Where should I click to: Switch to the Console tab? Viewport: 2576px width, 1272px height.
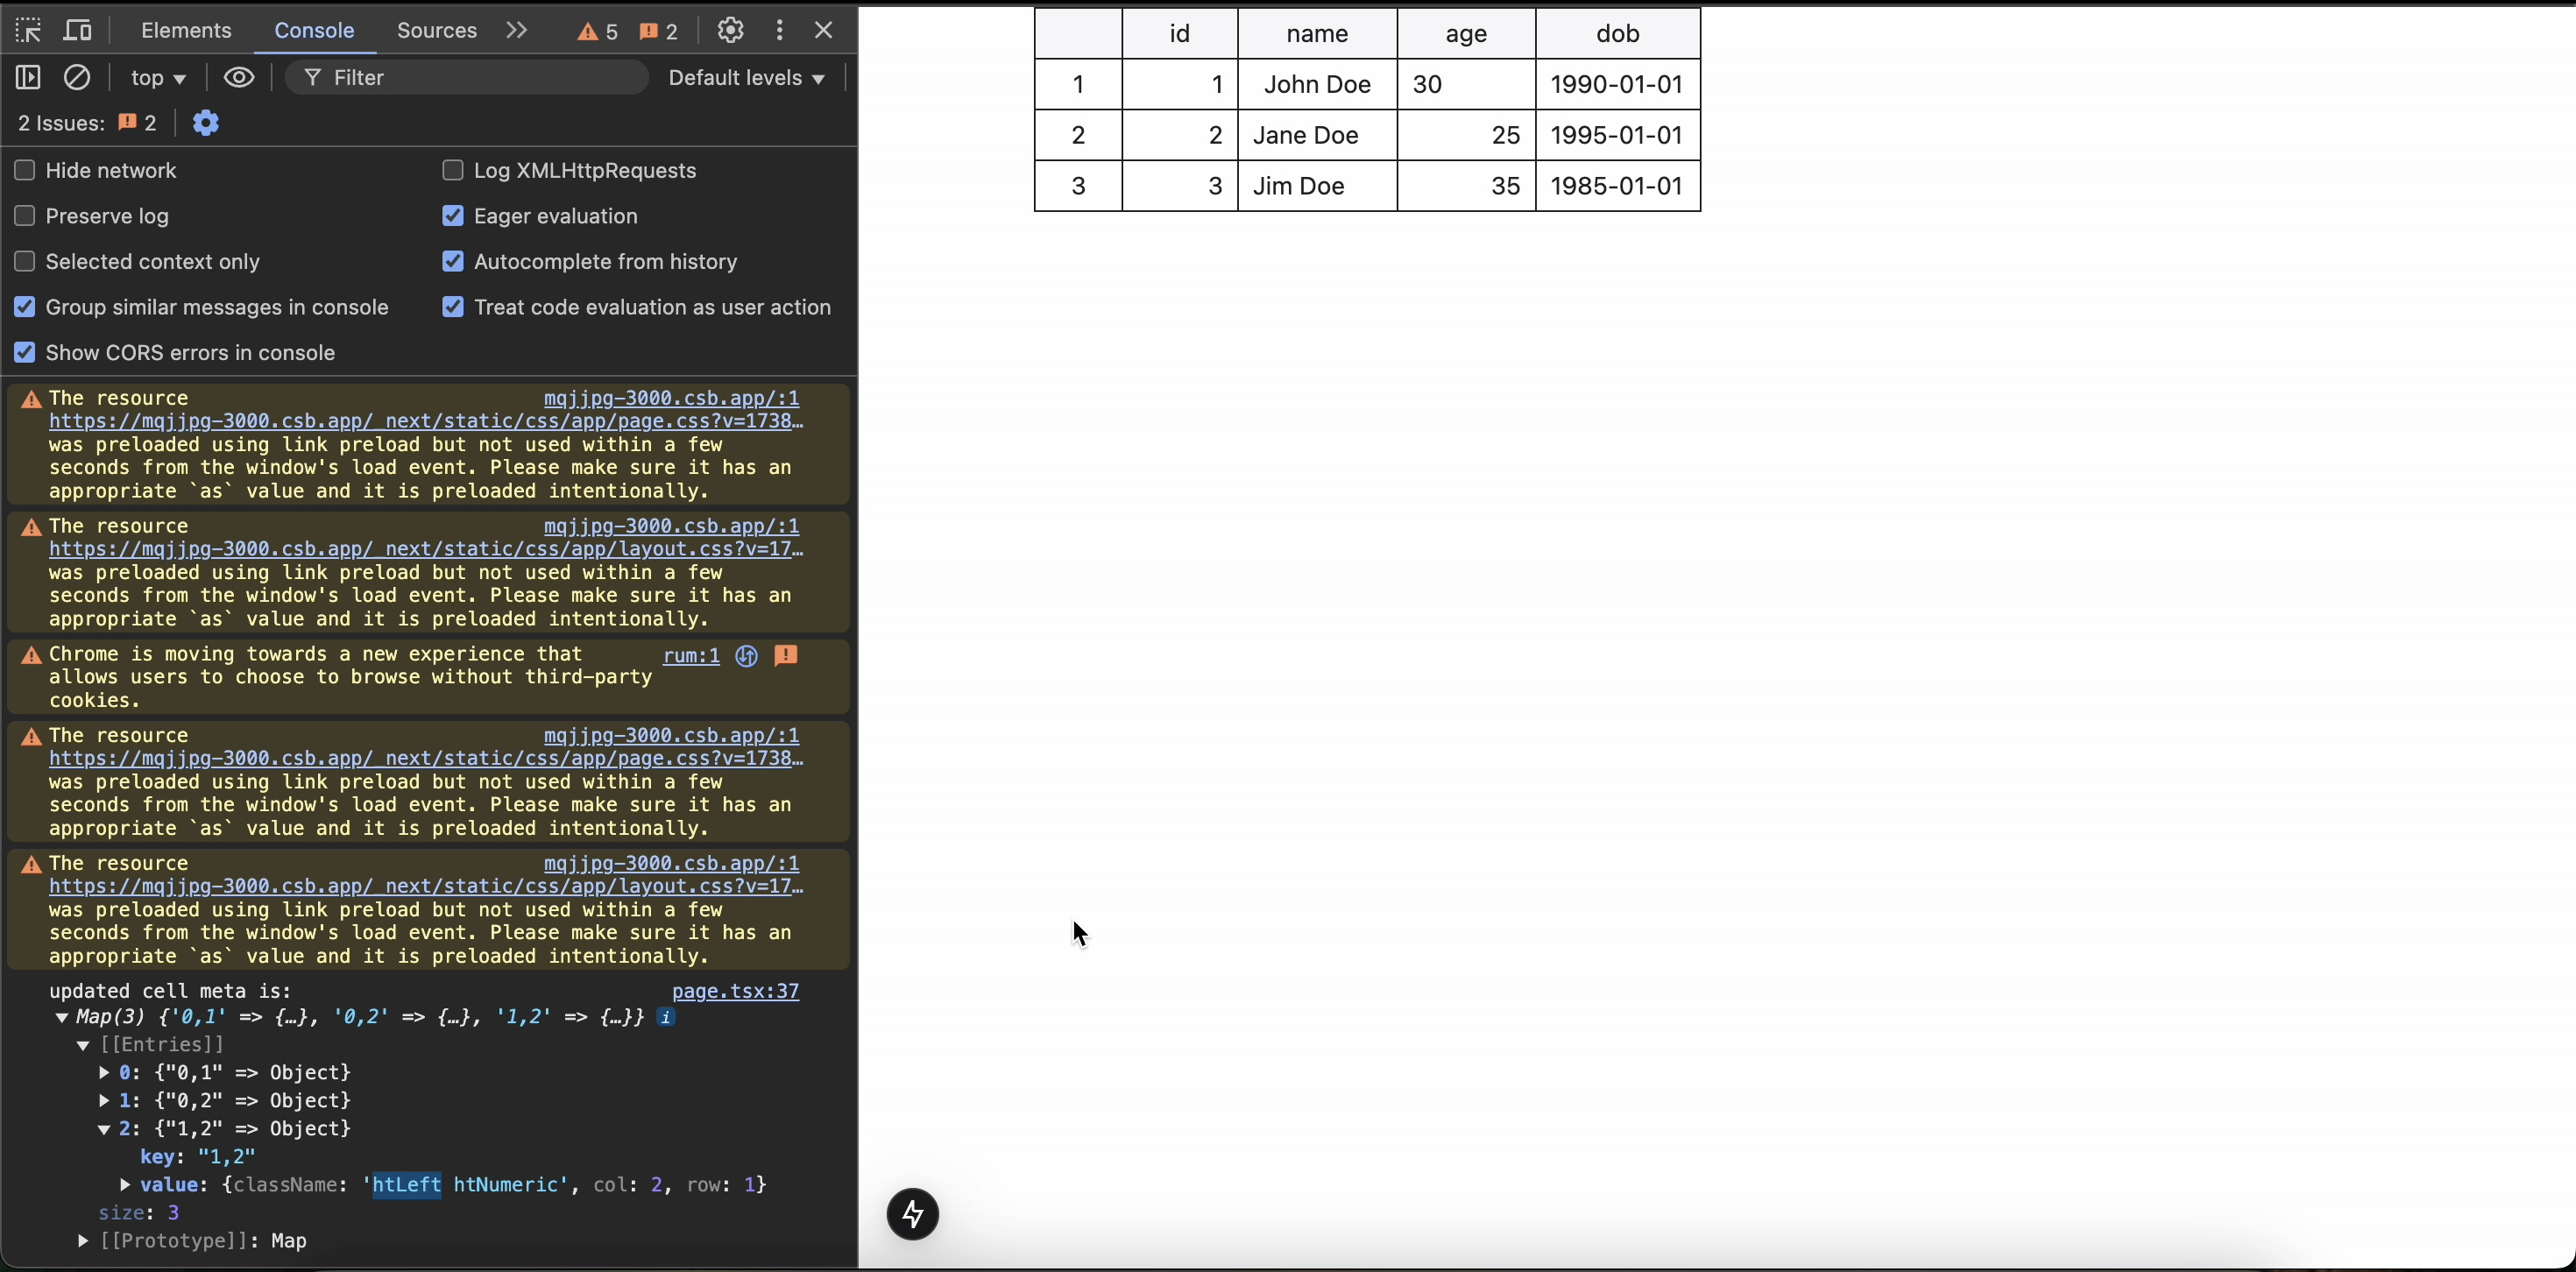[314, 31]
